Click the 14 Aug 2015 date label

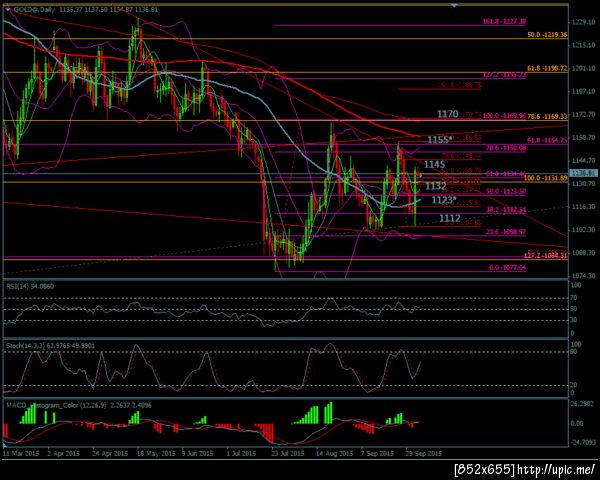point(335,454)
